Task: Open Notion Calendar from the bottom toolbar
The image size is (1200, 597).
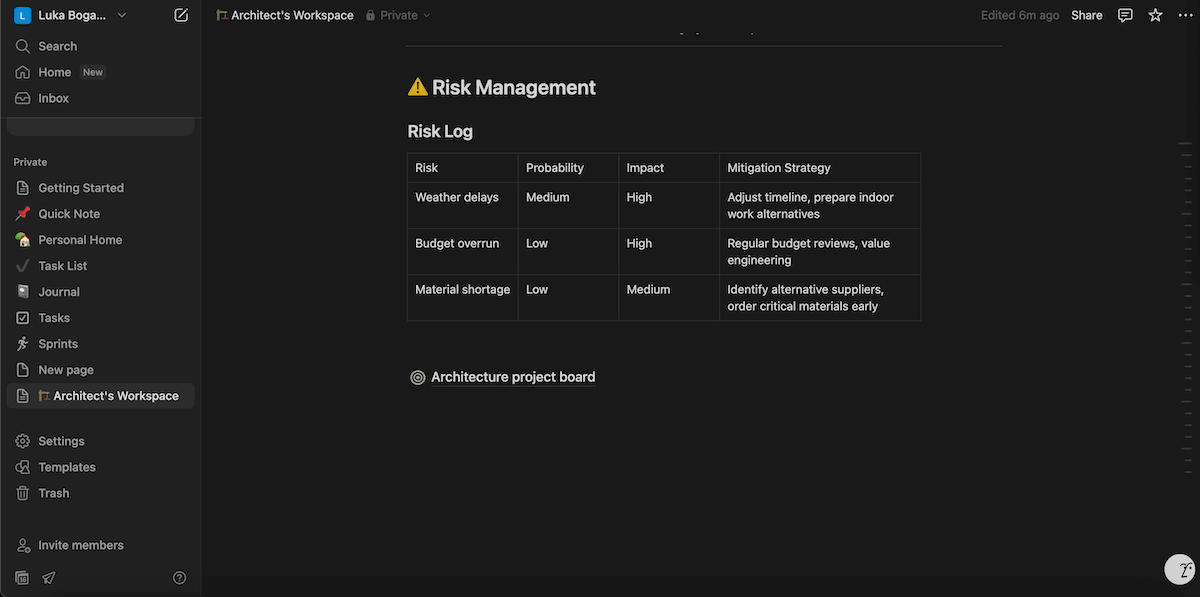Action: 20,577
